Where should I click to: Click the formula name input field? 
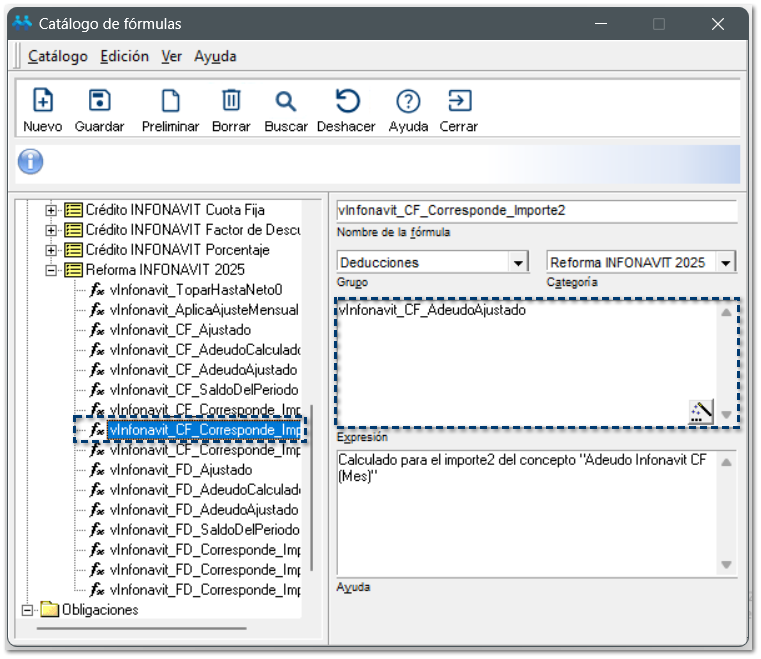[x=537, y=211]
